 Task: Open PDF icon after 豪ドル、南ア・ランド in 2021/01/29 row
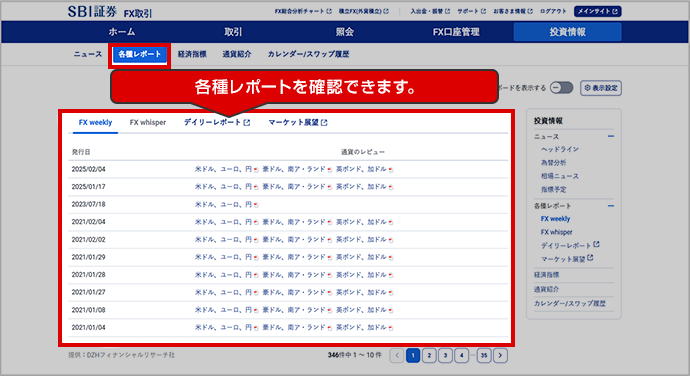[x=330, y=258]
